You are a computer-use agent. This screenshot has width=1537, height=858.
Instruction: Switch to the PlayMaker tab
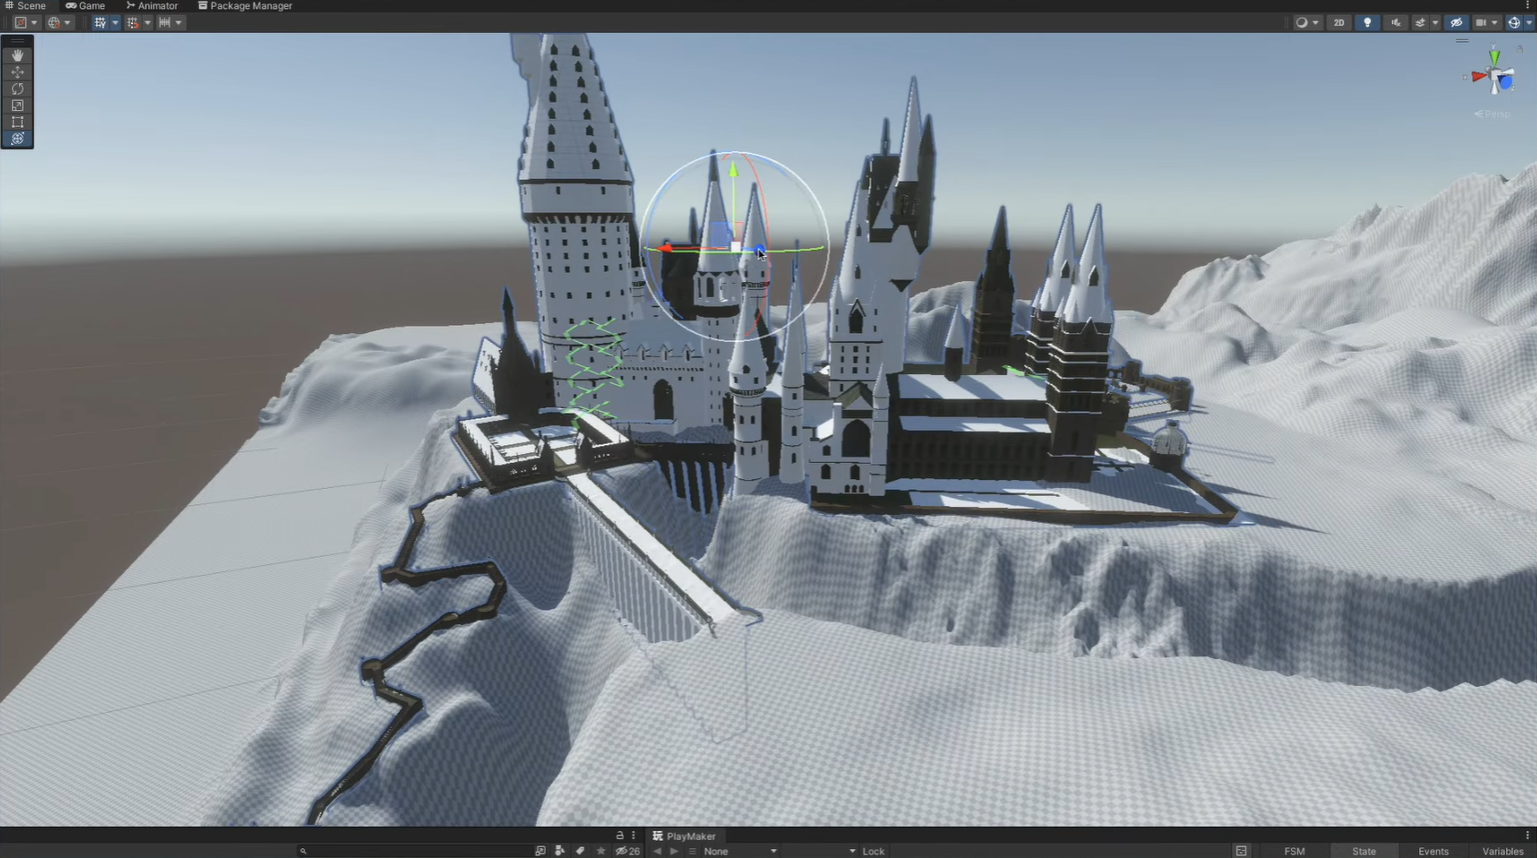[684, 836]
